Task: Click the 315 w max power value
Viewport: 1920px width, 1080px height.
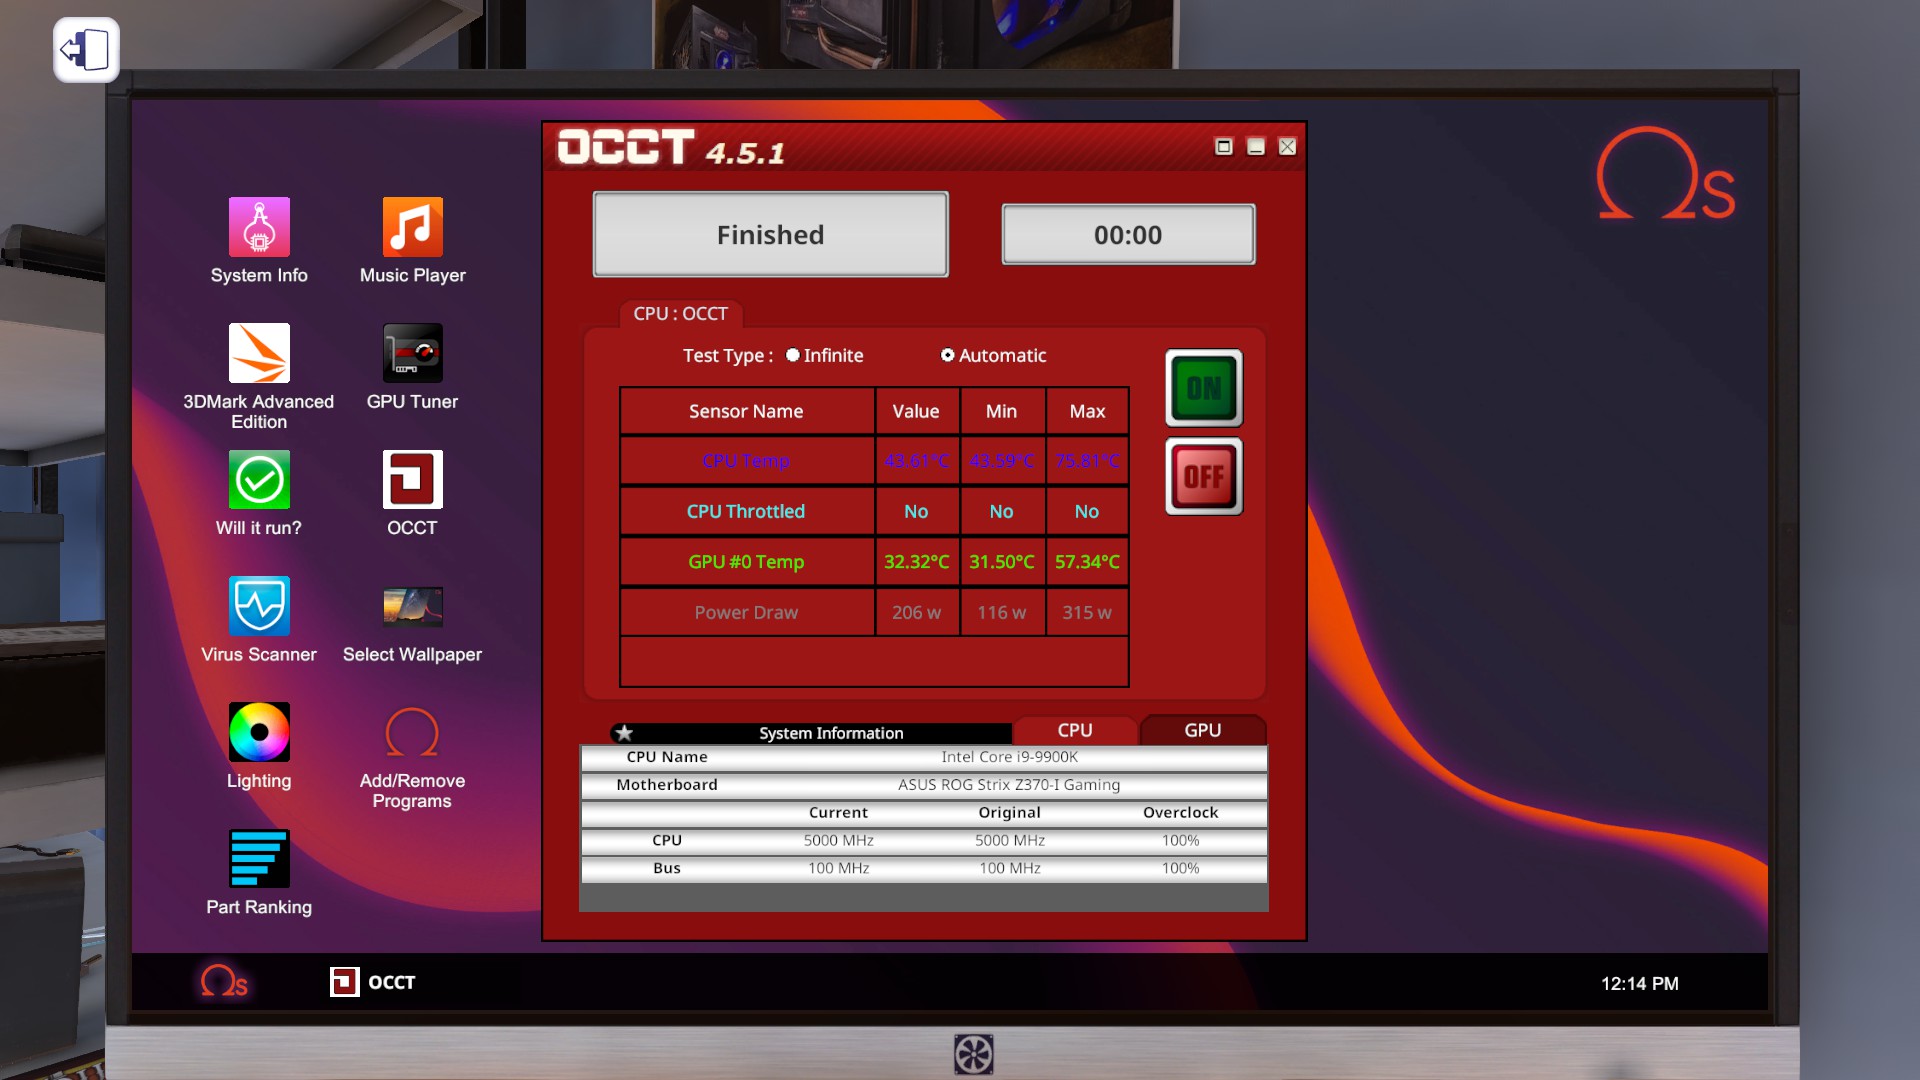Action: (1087, 612)
